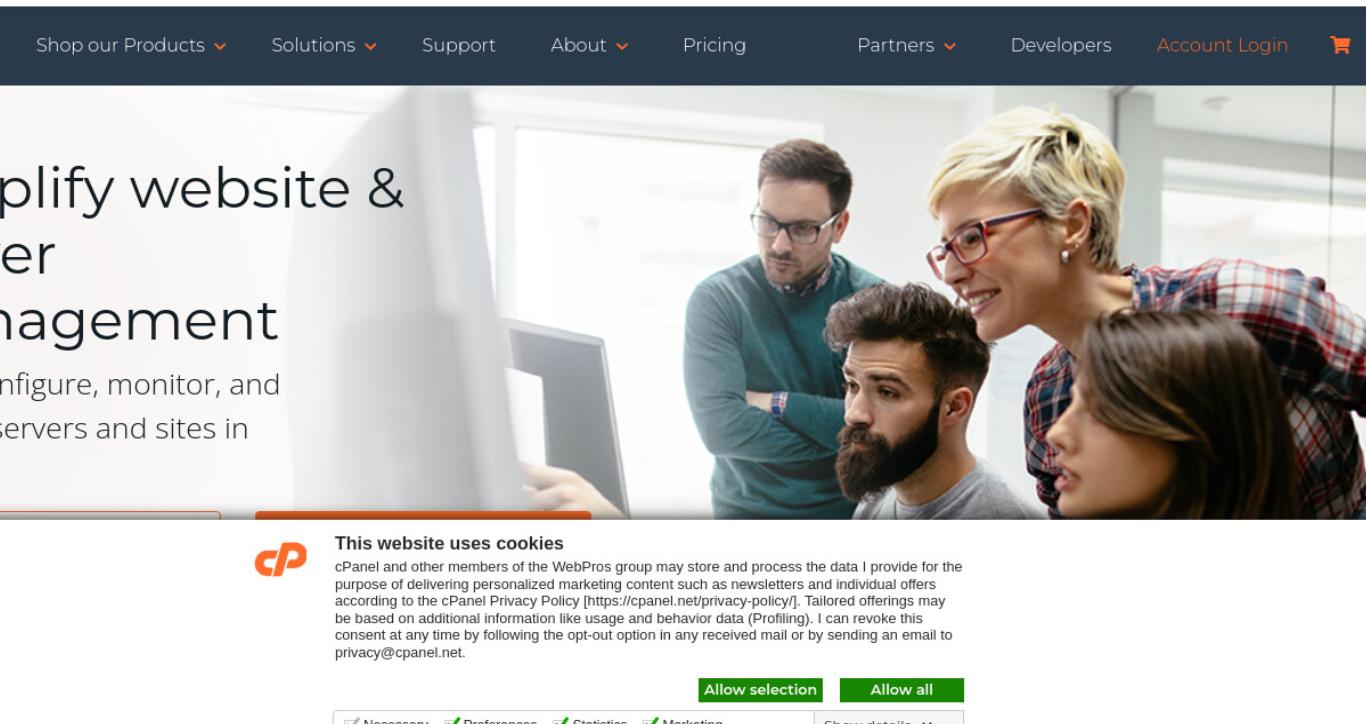Screen dimensions: 1366x724
Task: Expand the About menu dropdown
Action: [589, 45]
